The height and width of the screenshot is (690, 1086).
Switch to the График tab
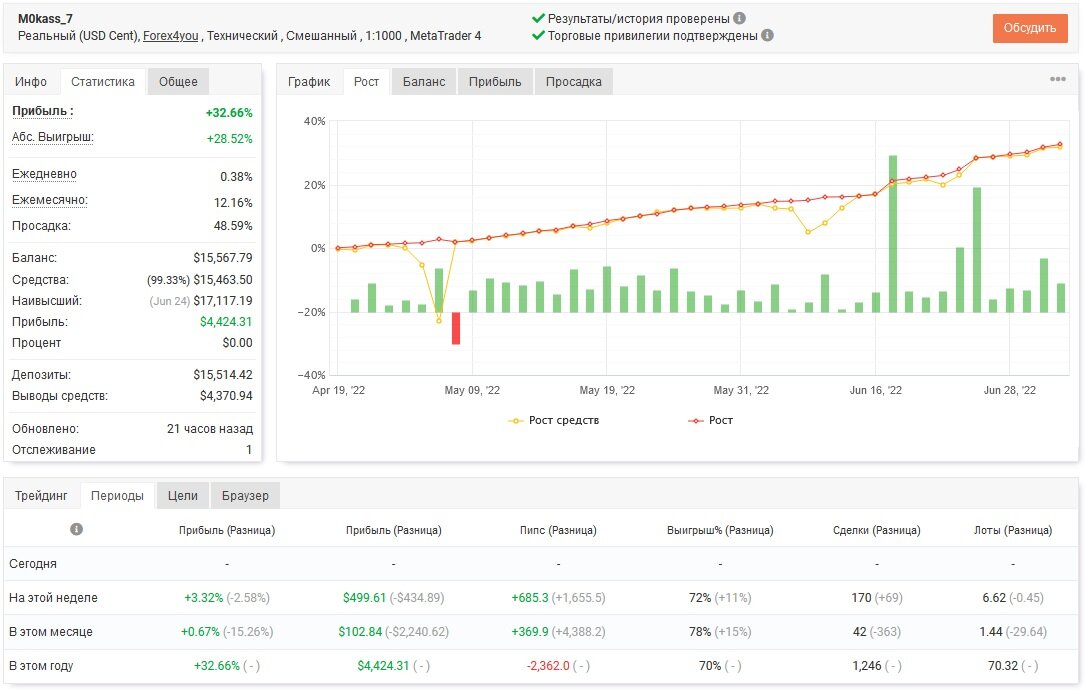coord(309,82)
